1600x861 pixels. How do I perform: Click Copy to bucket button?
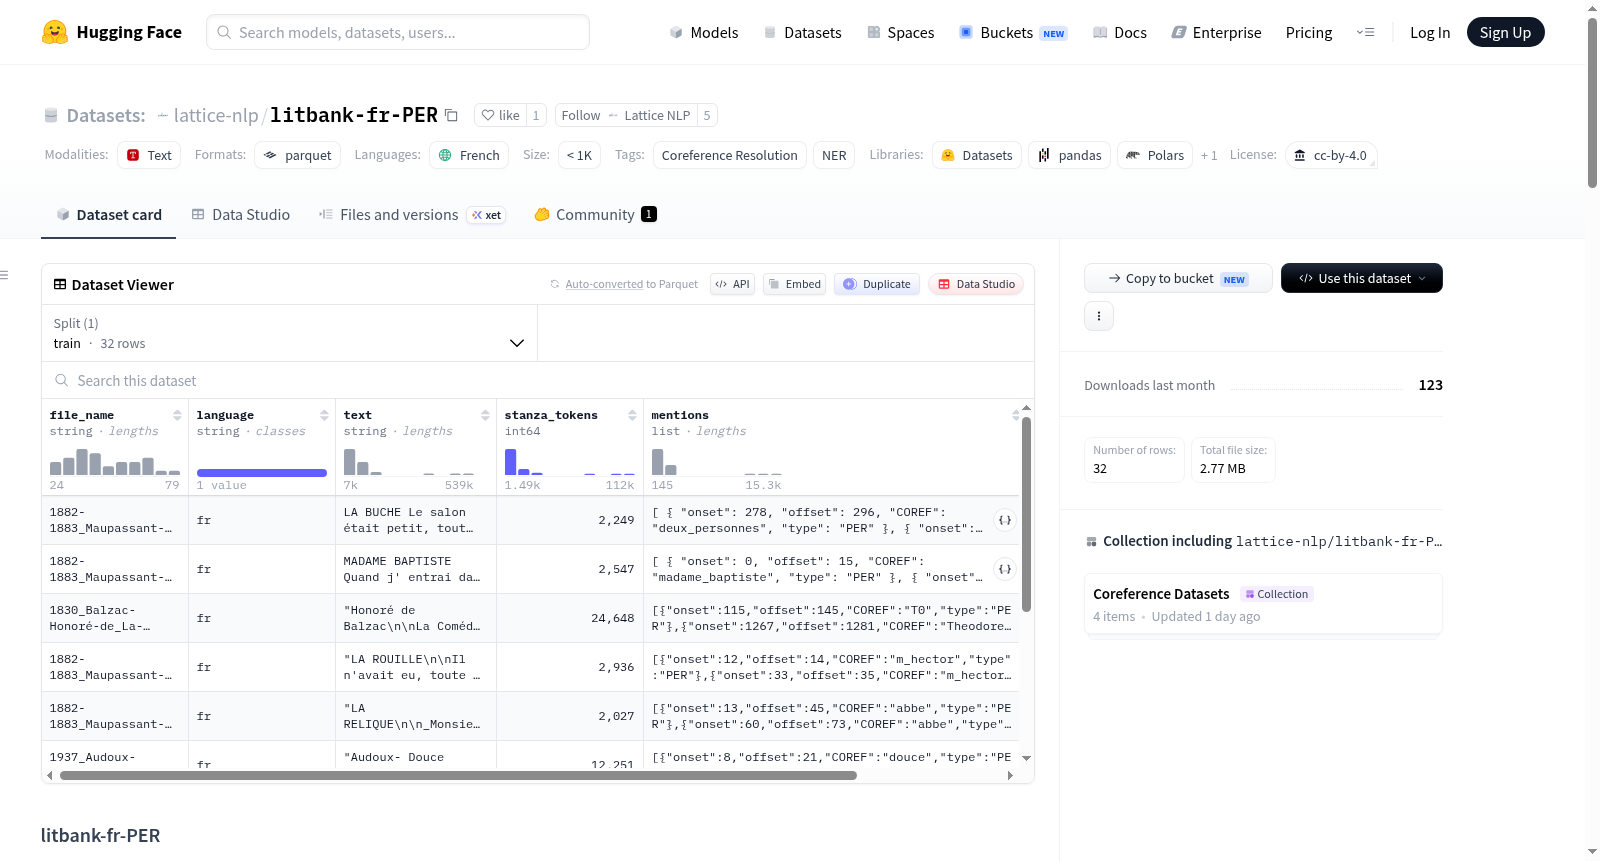tap(1178, 278)
